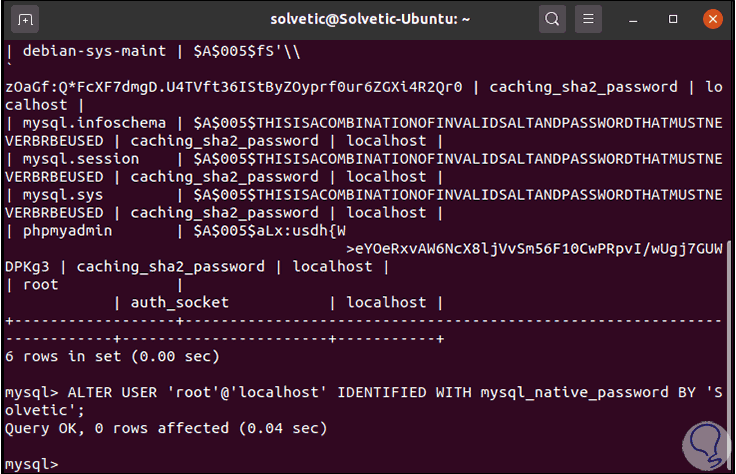Open the terminal hamburger menu
736x474 pixels.
click(591, 18)
